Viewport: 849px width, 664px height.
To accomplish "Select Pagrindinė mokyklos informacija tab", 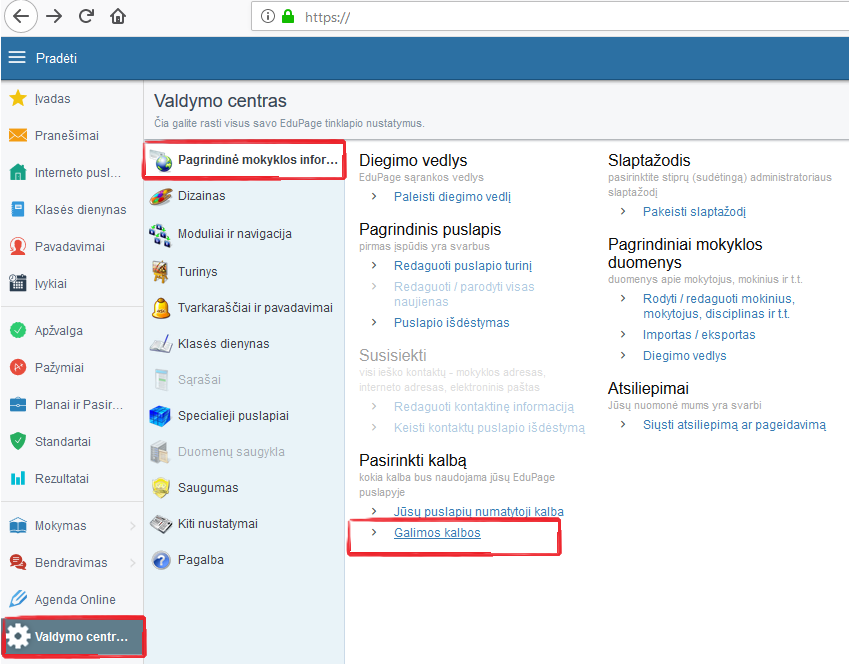I will click(244, 160).
